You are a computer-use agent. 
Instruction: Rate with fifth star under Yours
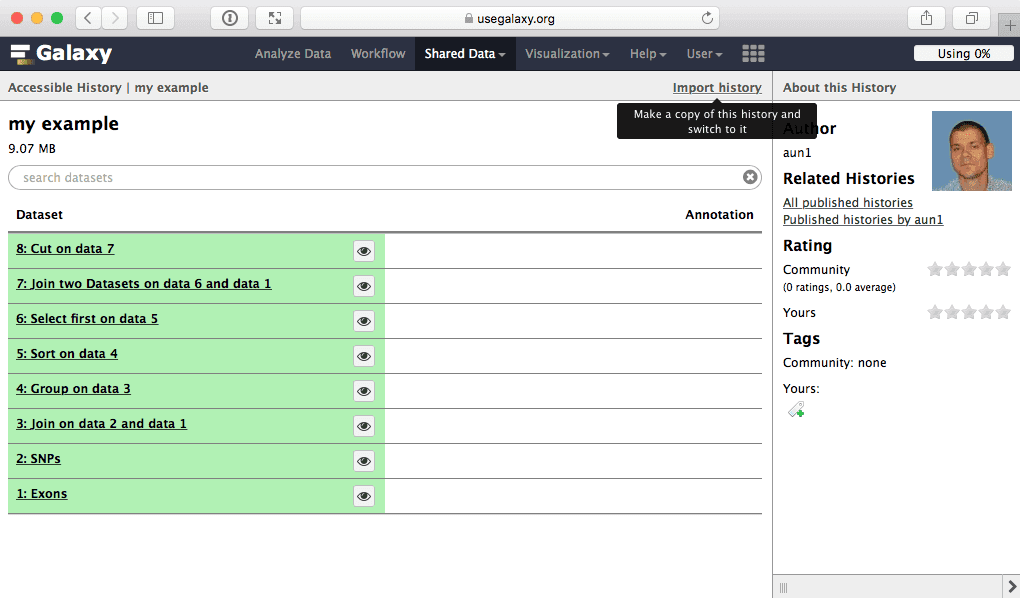tap(1002, 313)
